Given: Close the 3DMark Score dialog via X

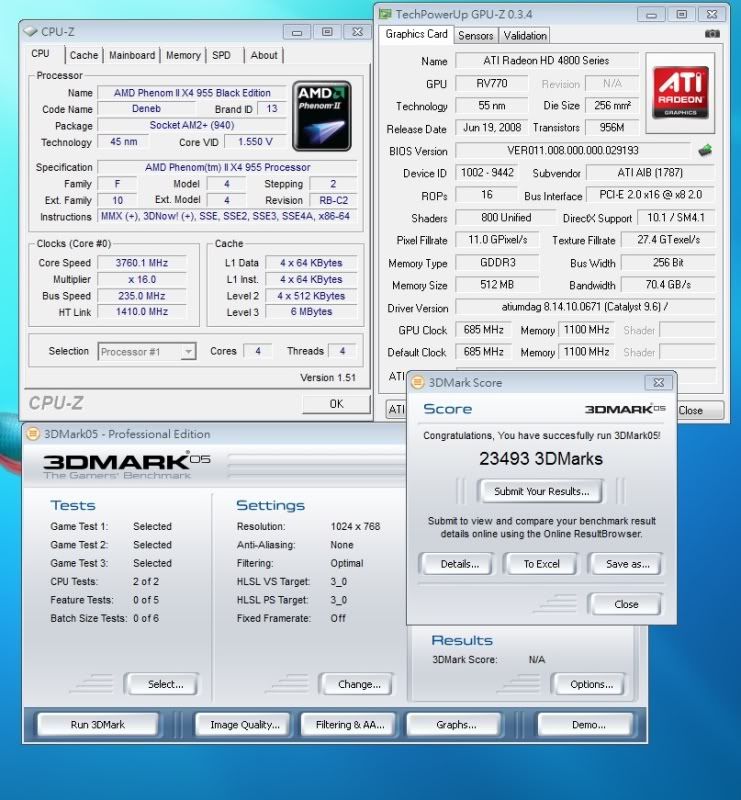Looking at the screenshot, I should [x=659, y=383].
